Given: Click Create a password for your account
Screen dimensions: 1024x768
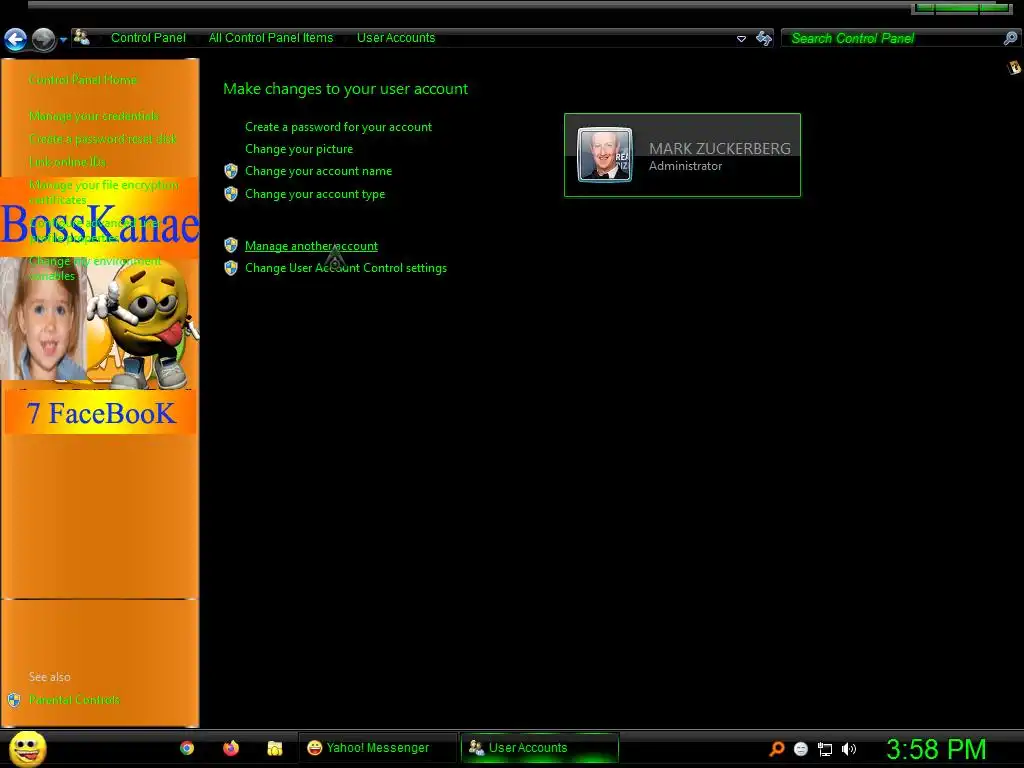Looking at the screenshot, I should [x=338, y=127].
